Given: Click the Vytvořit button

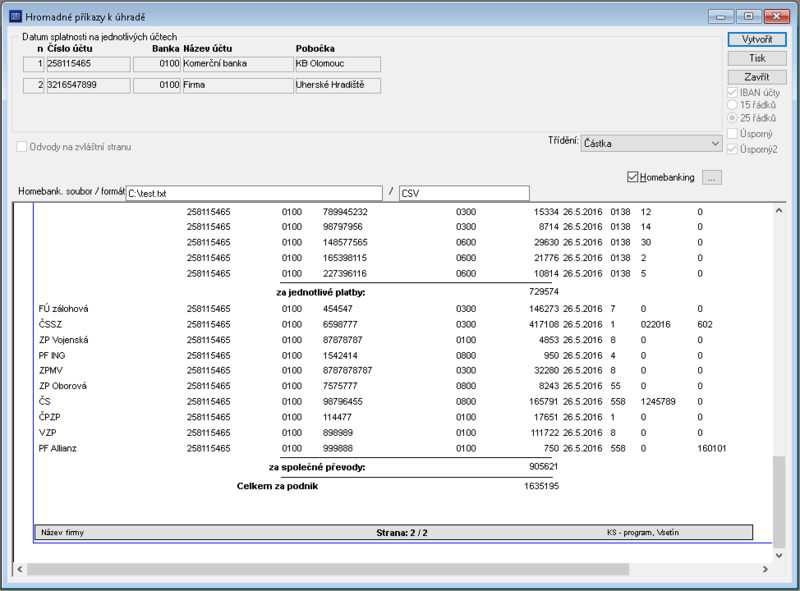Looking at the screenshot, I should point(757,39).
